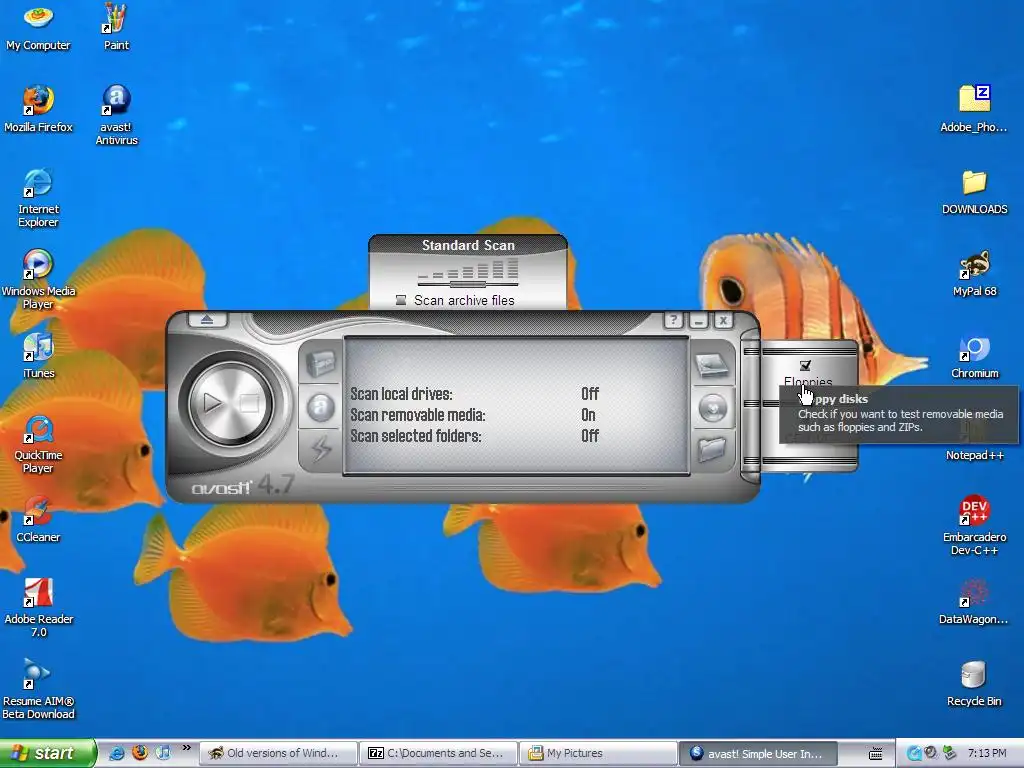Click the avast 'a' resident protection icon
The width and height of the screenshot is (1024, 768).
320,407
